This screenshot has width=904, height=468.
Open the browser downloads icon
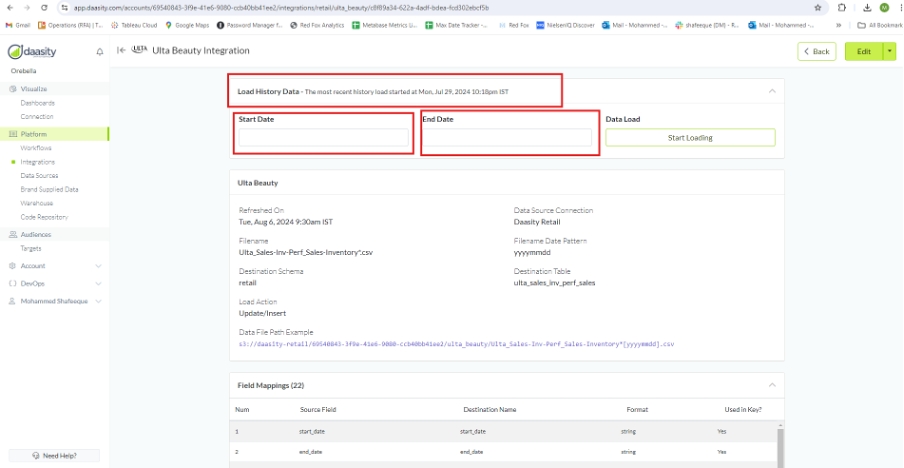[x=865, y=7]
